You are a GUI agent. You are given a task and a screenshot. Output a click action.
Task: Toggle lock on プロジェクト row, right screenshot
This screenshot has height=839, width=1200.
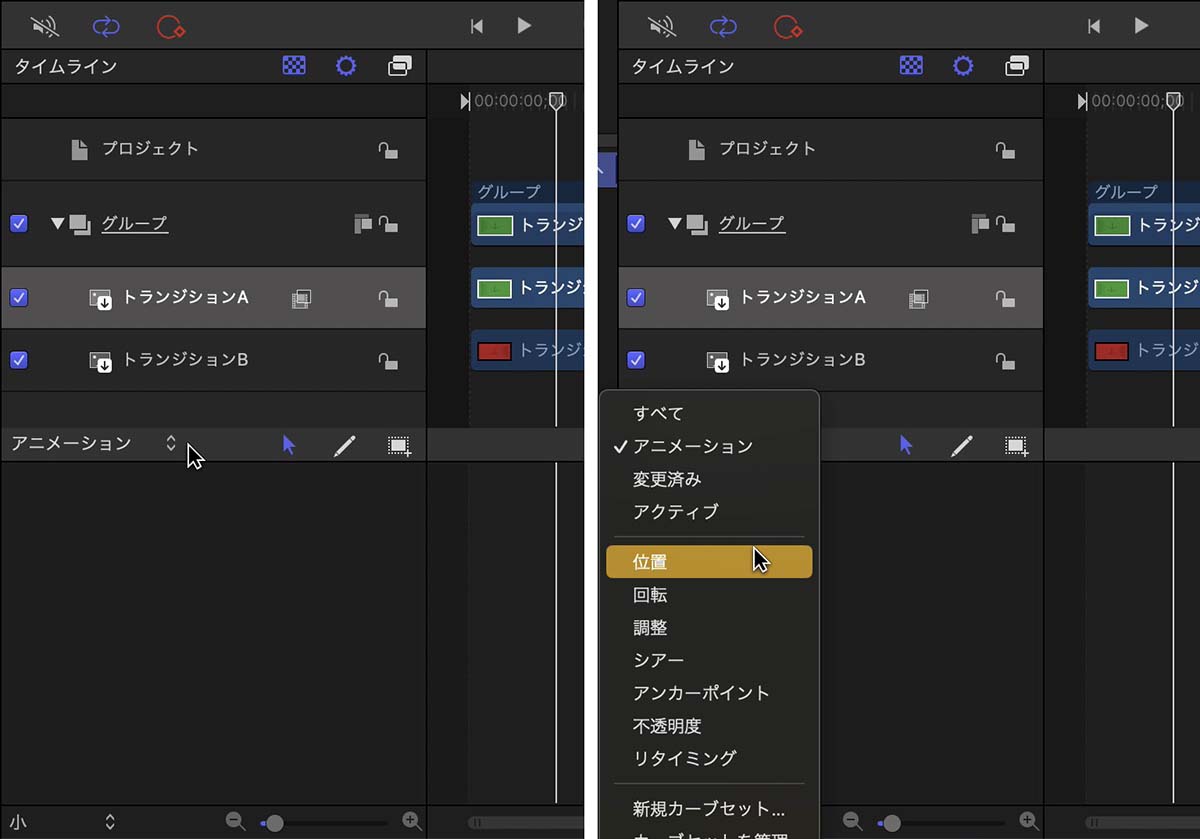[1005, 151]
